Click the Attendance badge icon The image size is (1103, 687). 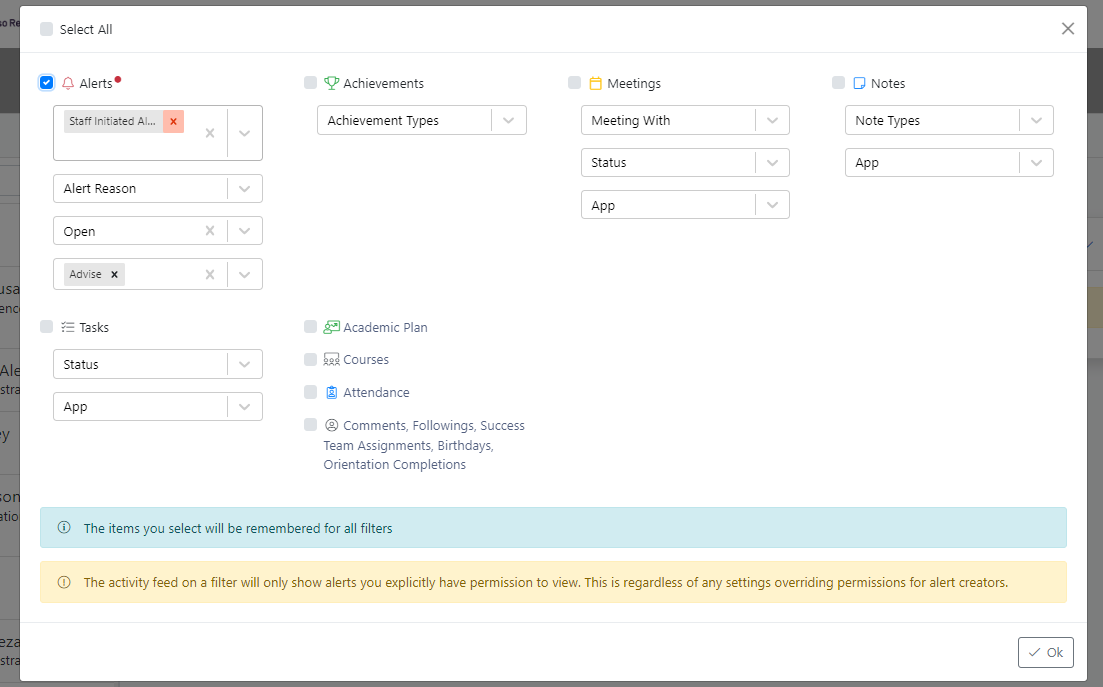click(331, 392)
